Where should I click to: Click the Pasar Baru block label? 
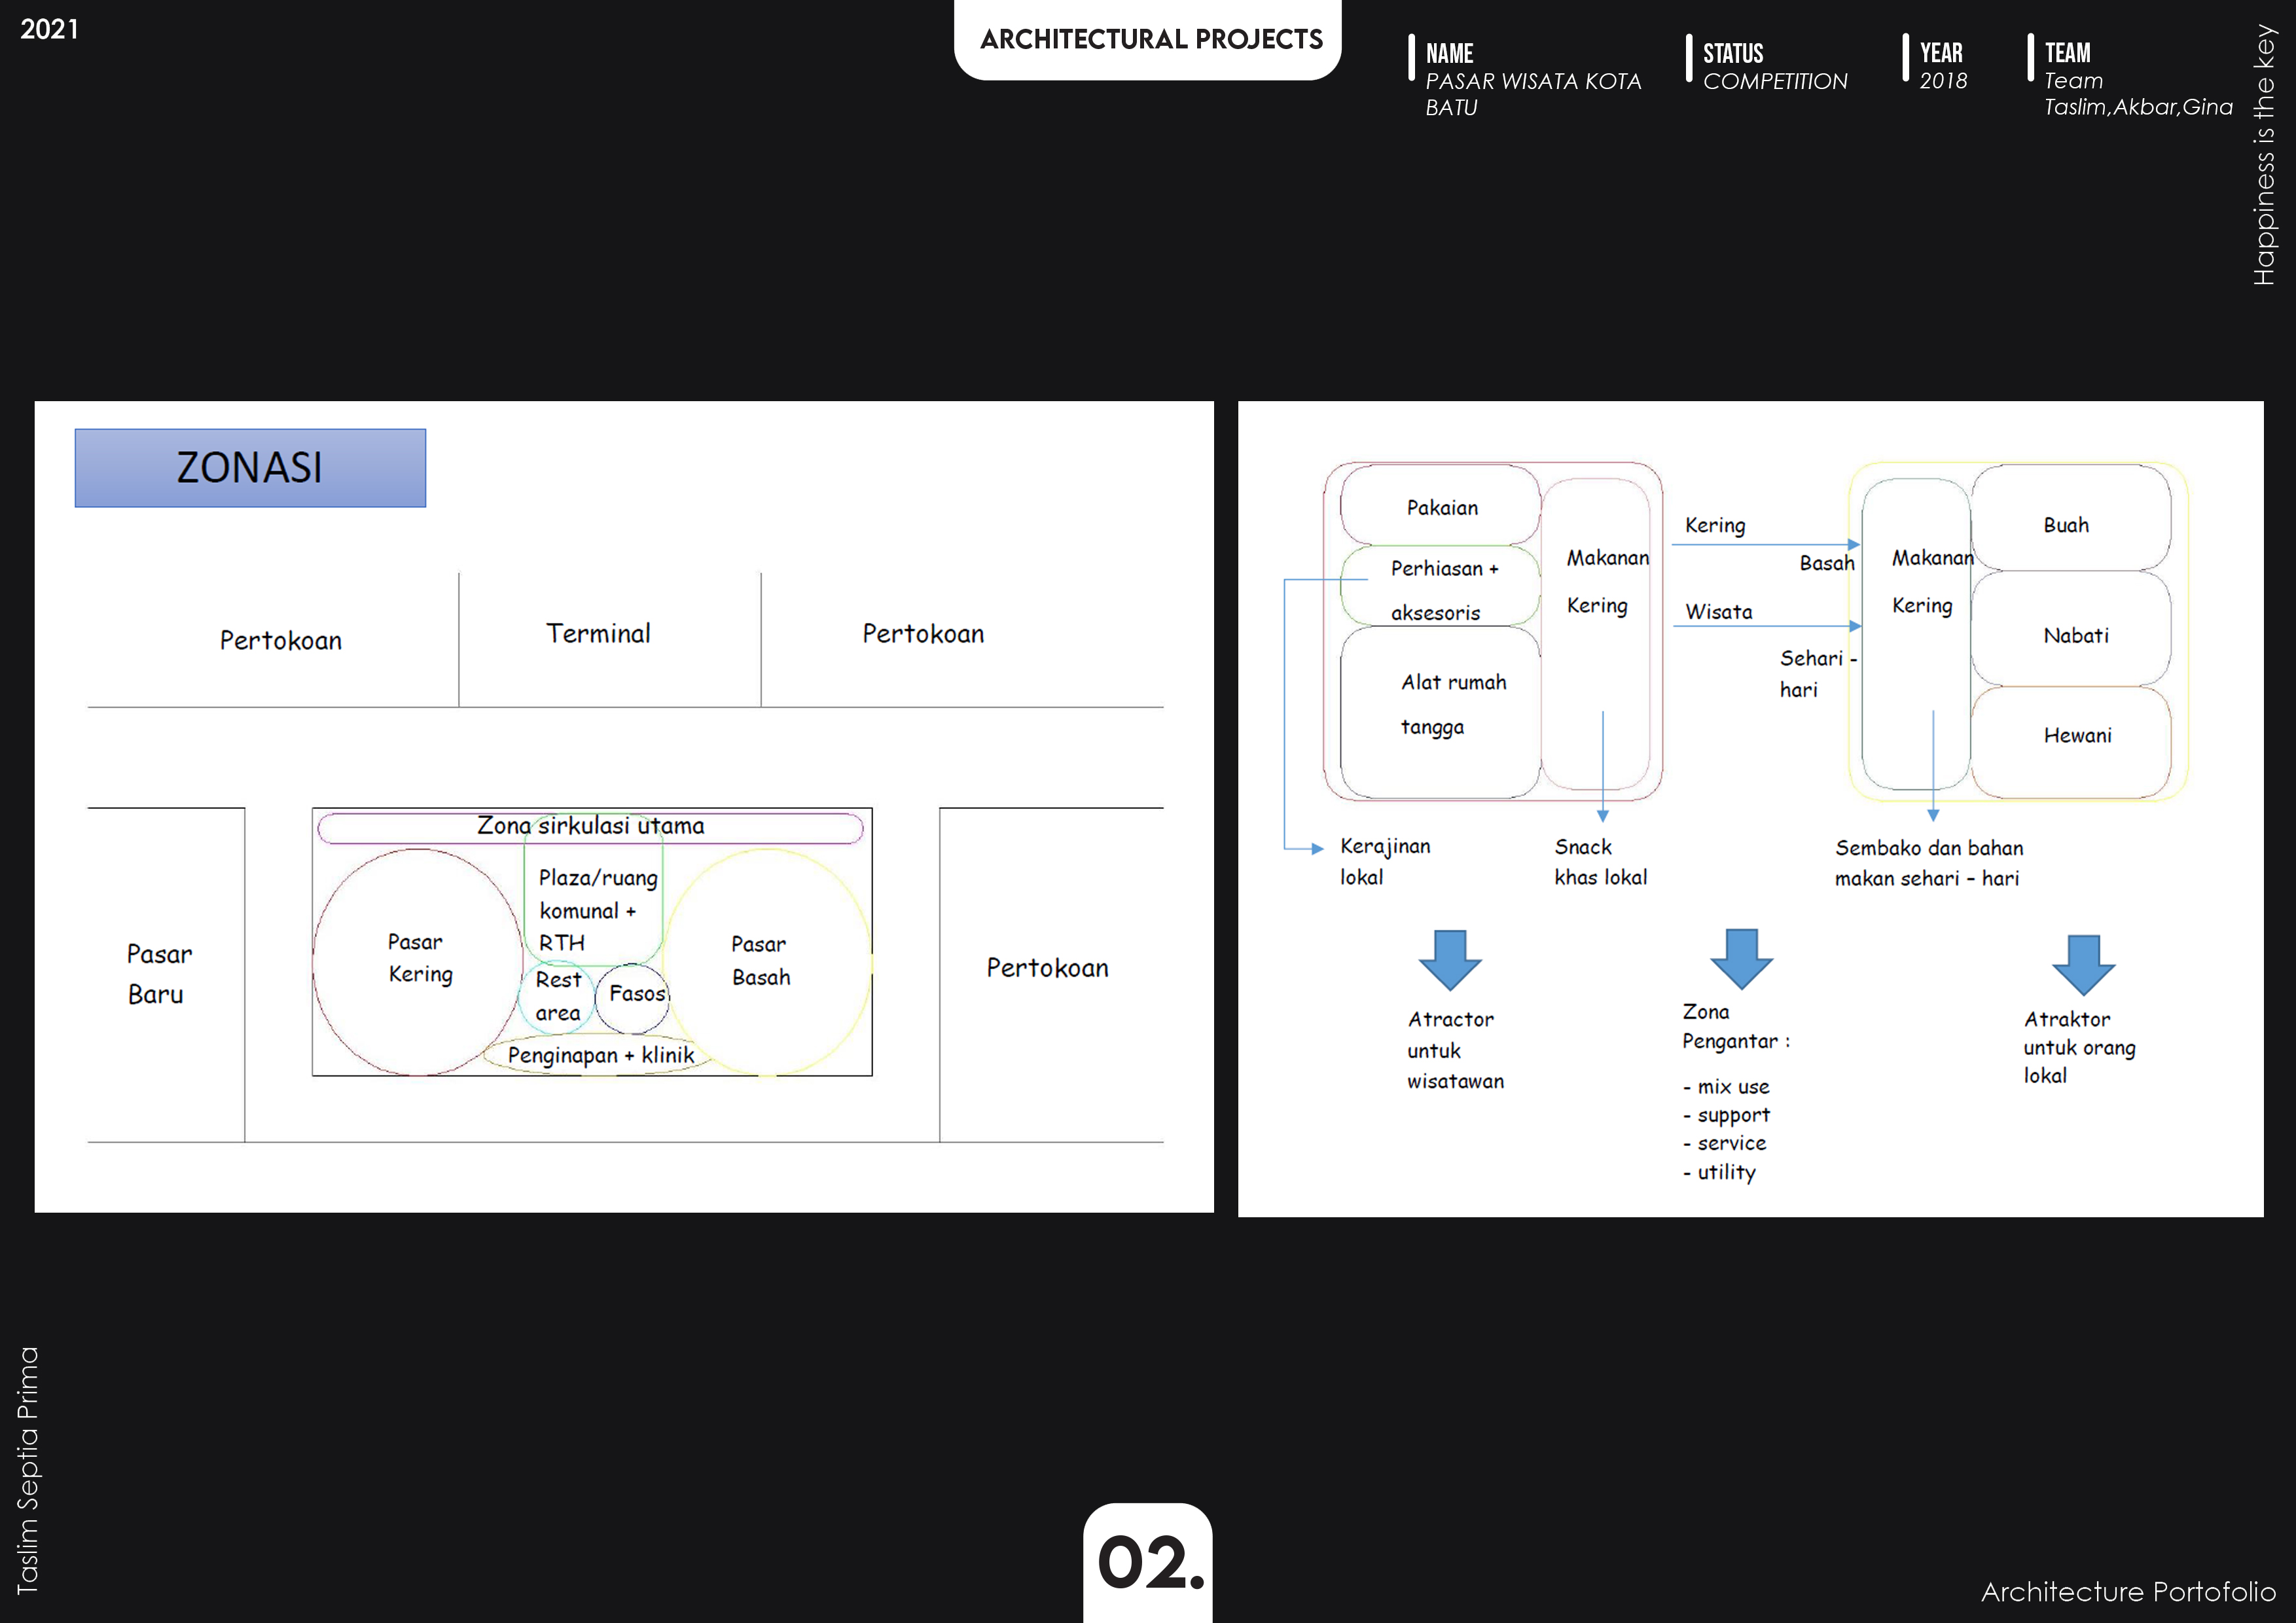[x=160, y=973]
